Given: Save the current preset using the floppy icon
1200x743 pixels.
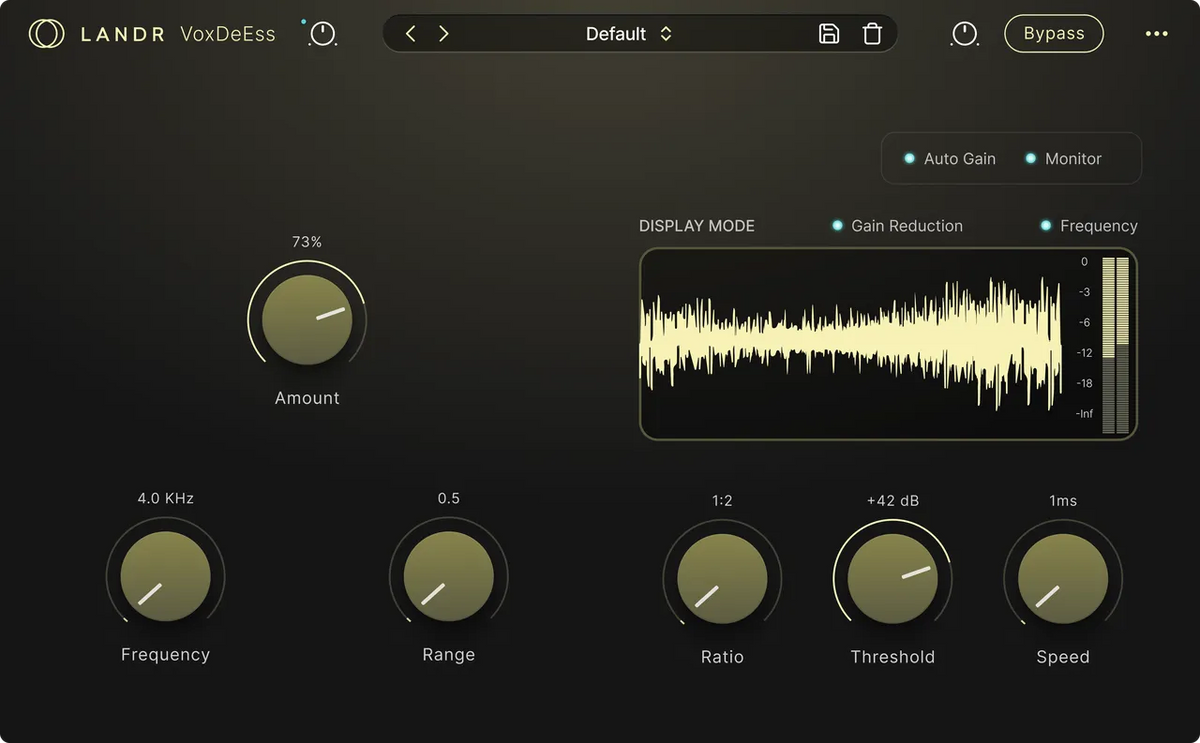Looking at the screenshot, I should tap(828, 33).
